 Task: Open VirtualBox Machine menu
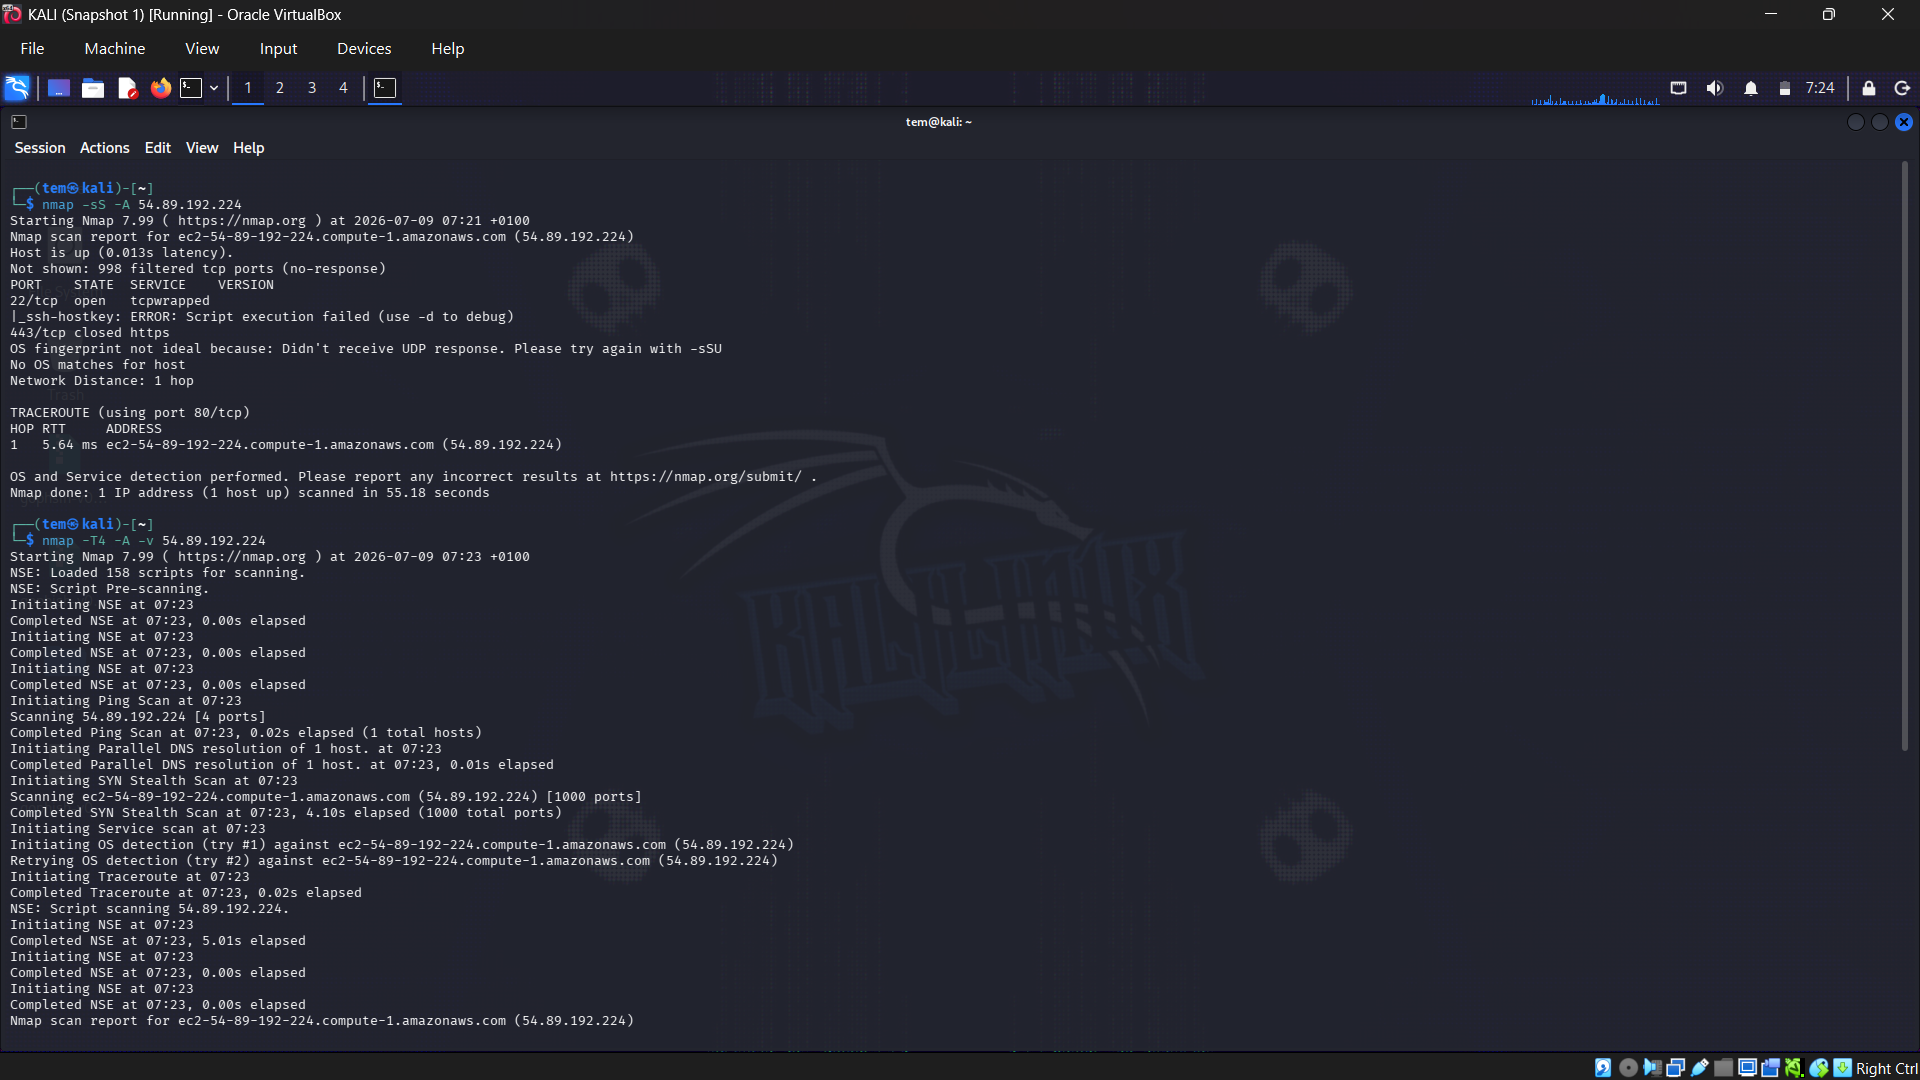(x=115, y=48)
